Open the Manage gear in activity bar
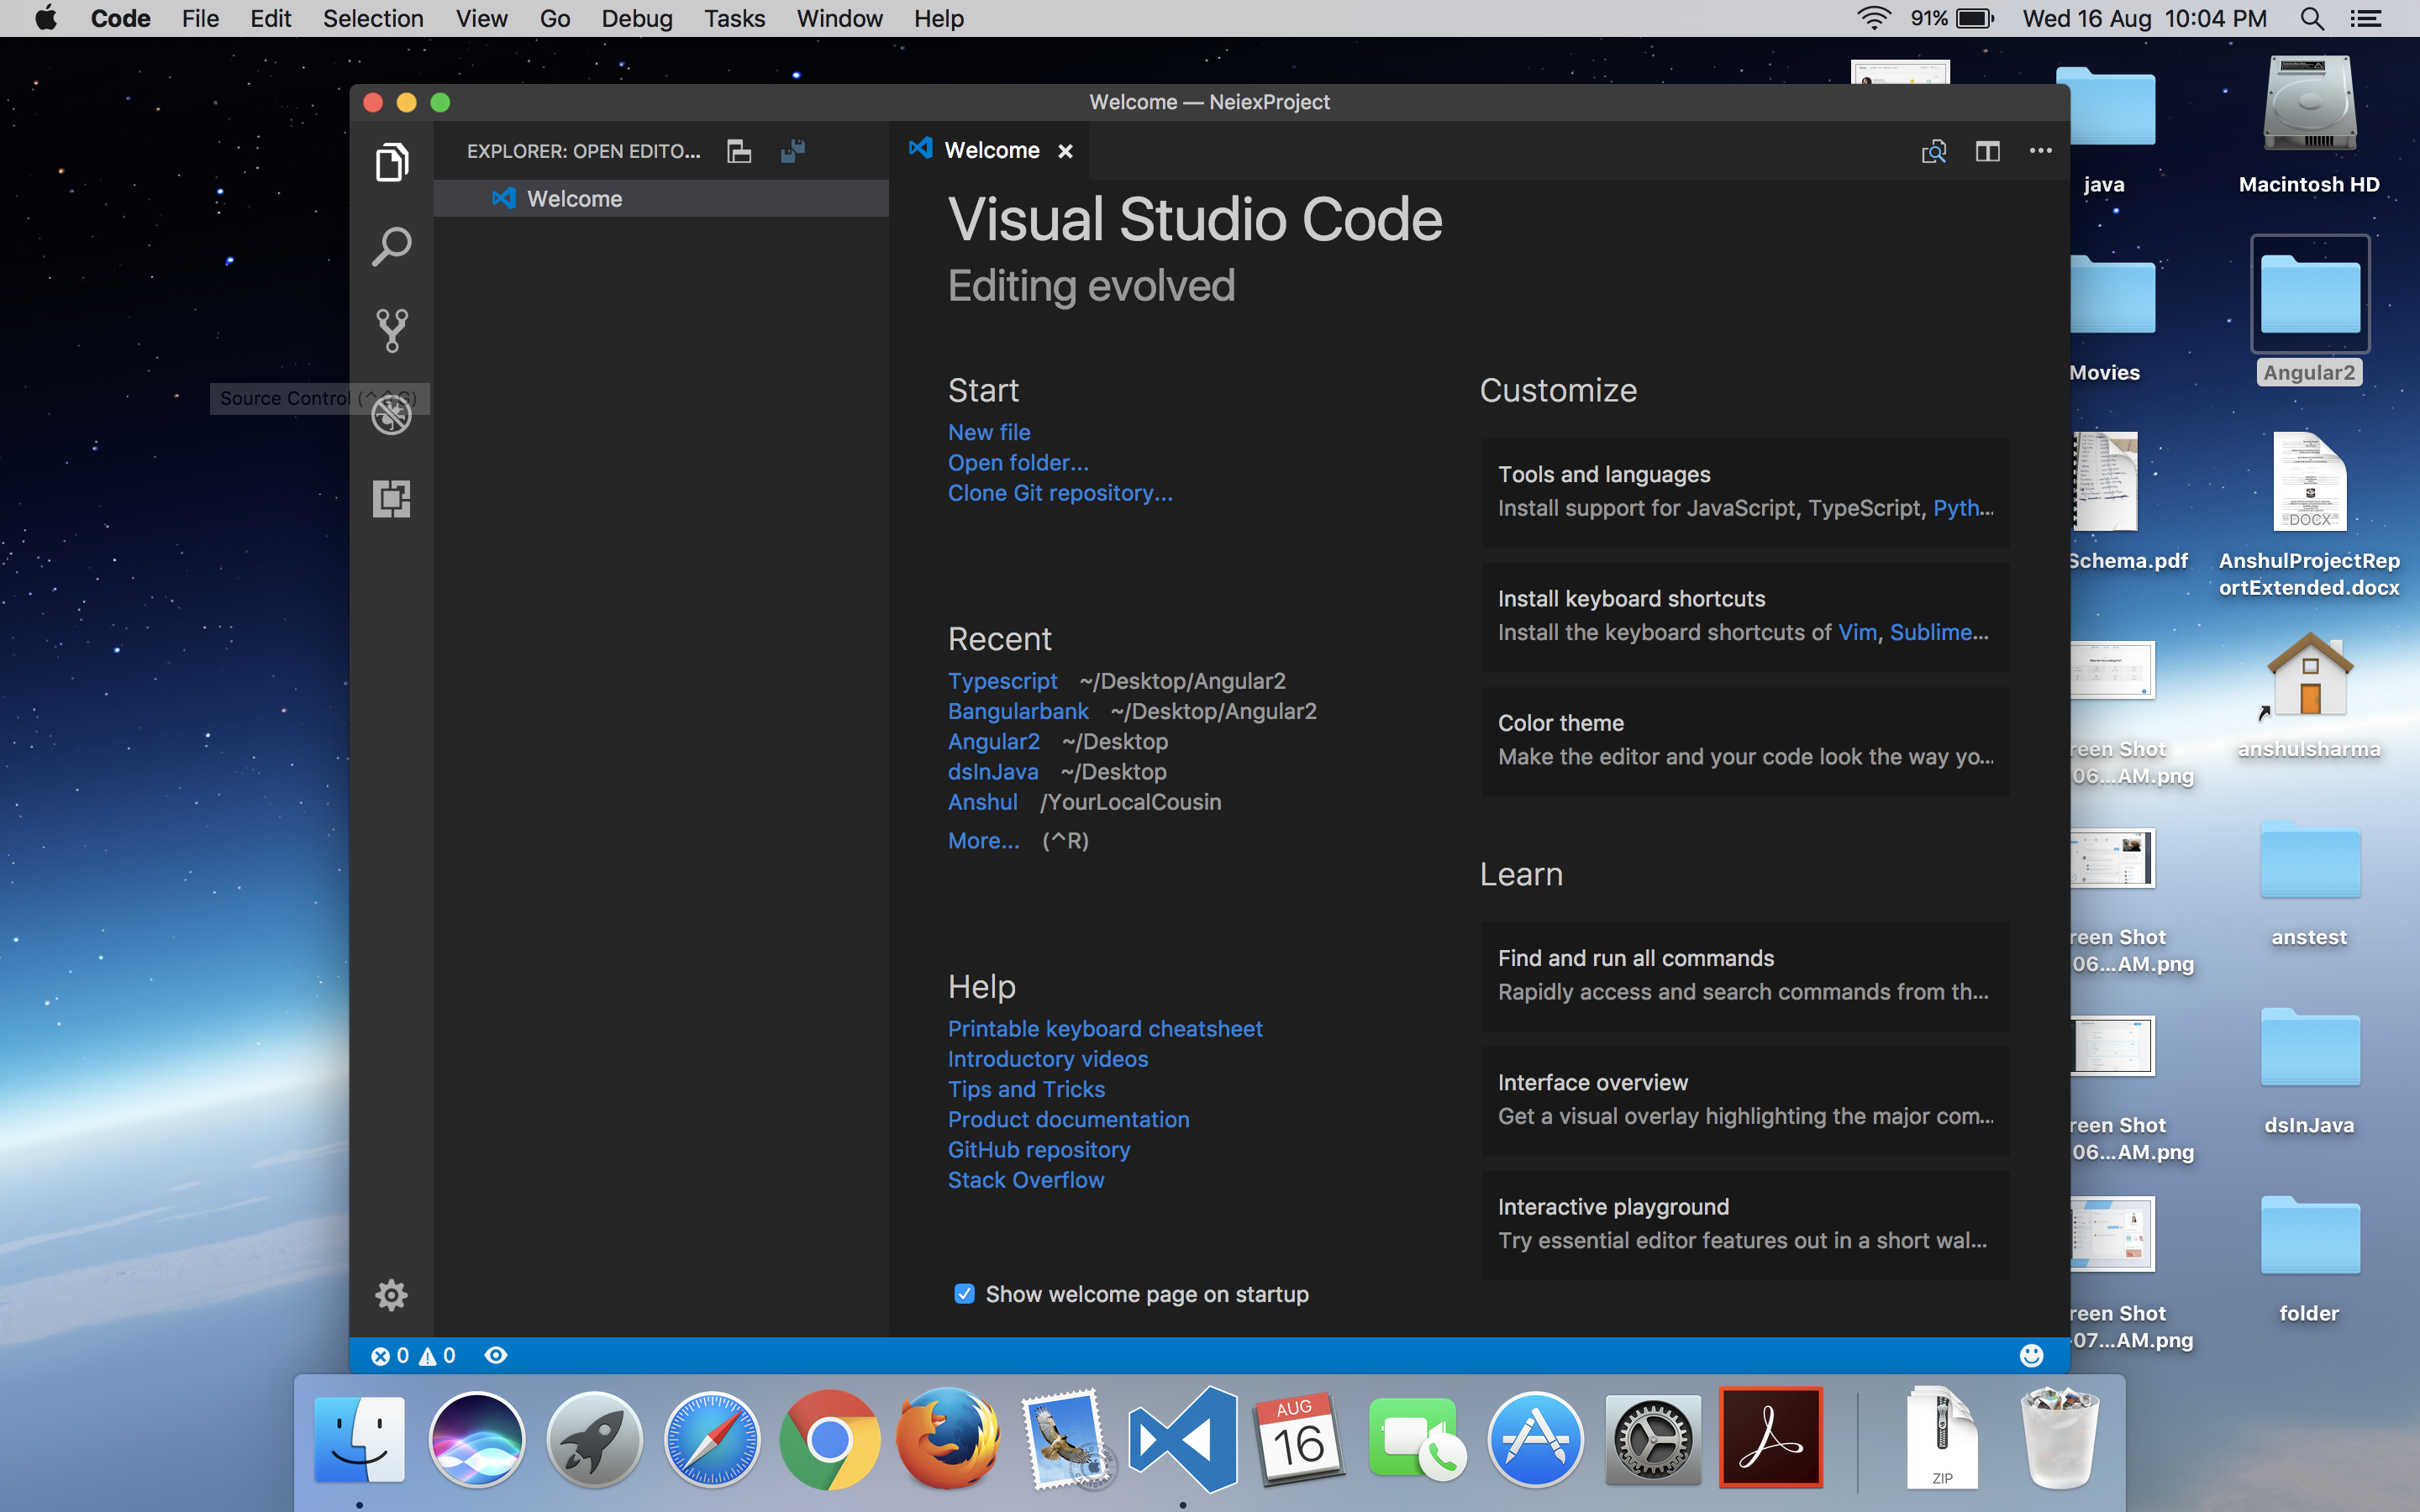 391,1295
